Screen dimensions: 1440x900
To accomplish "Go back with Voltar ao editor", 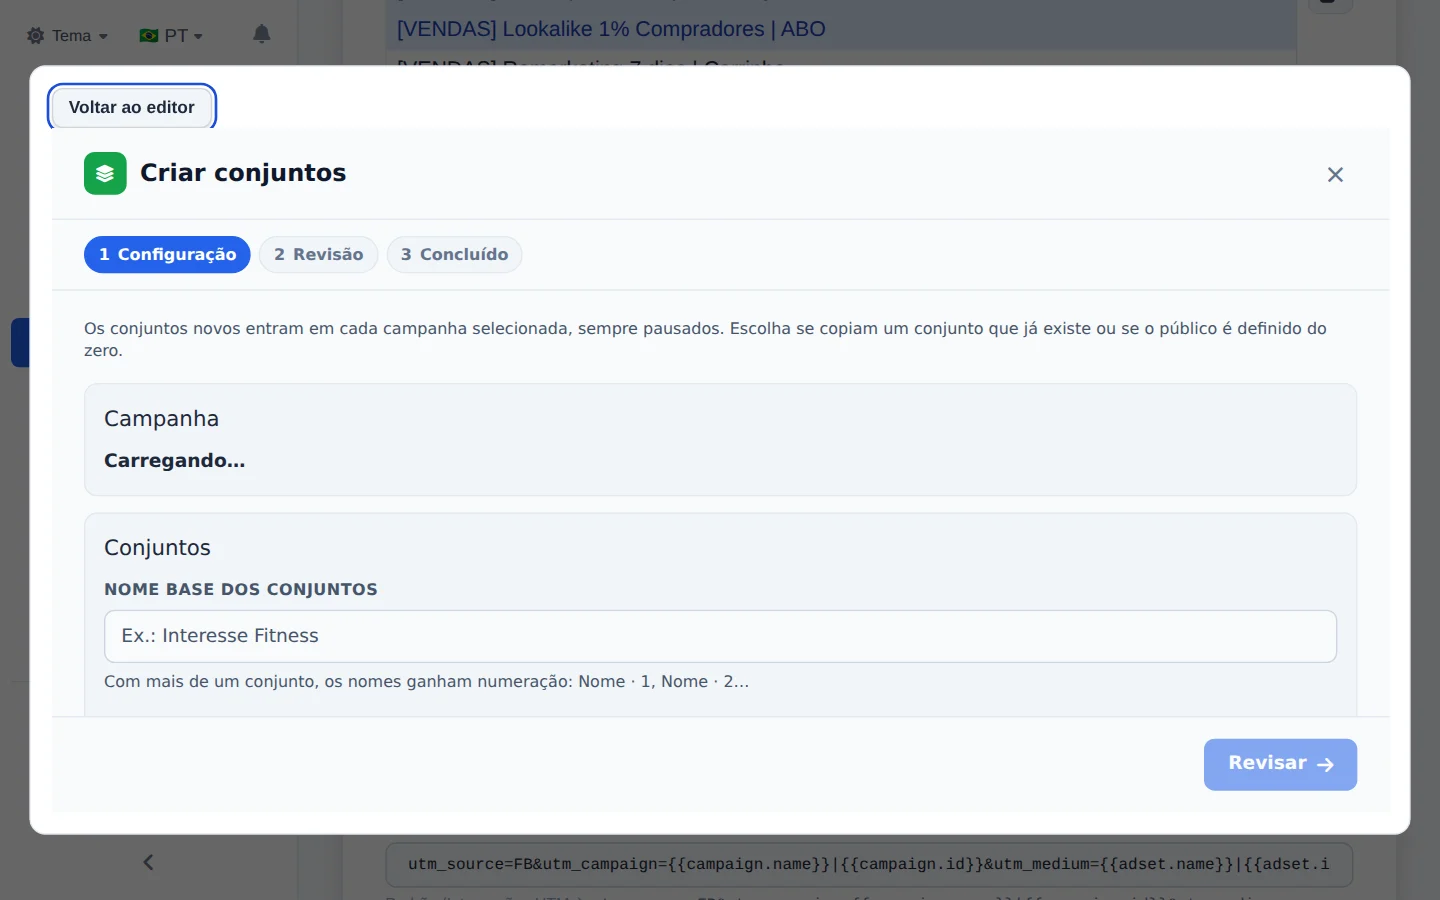I will coord(132,107).
